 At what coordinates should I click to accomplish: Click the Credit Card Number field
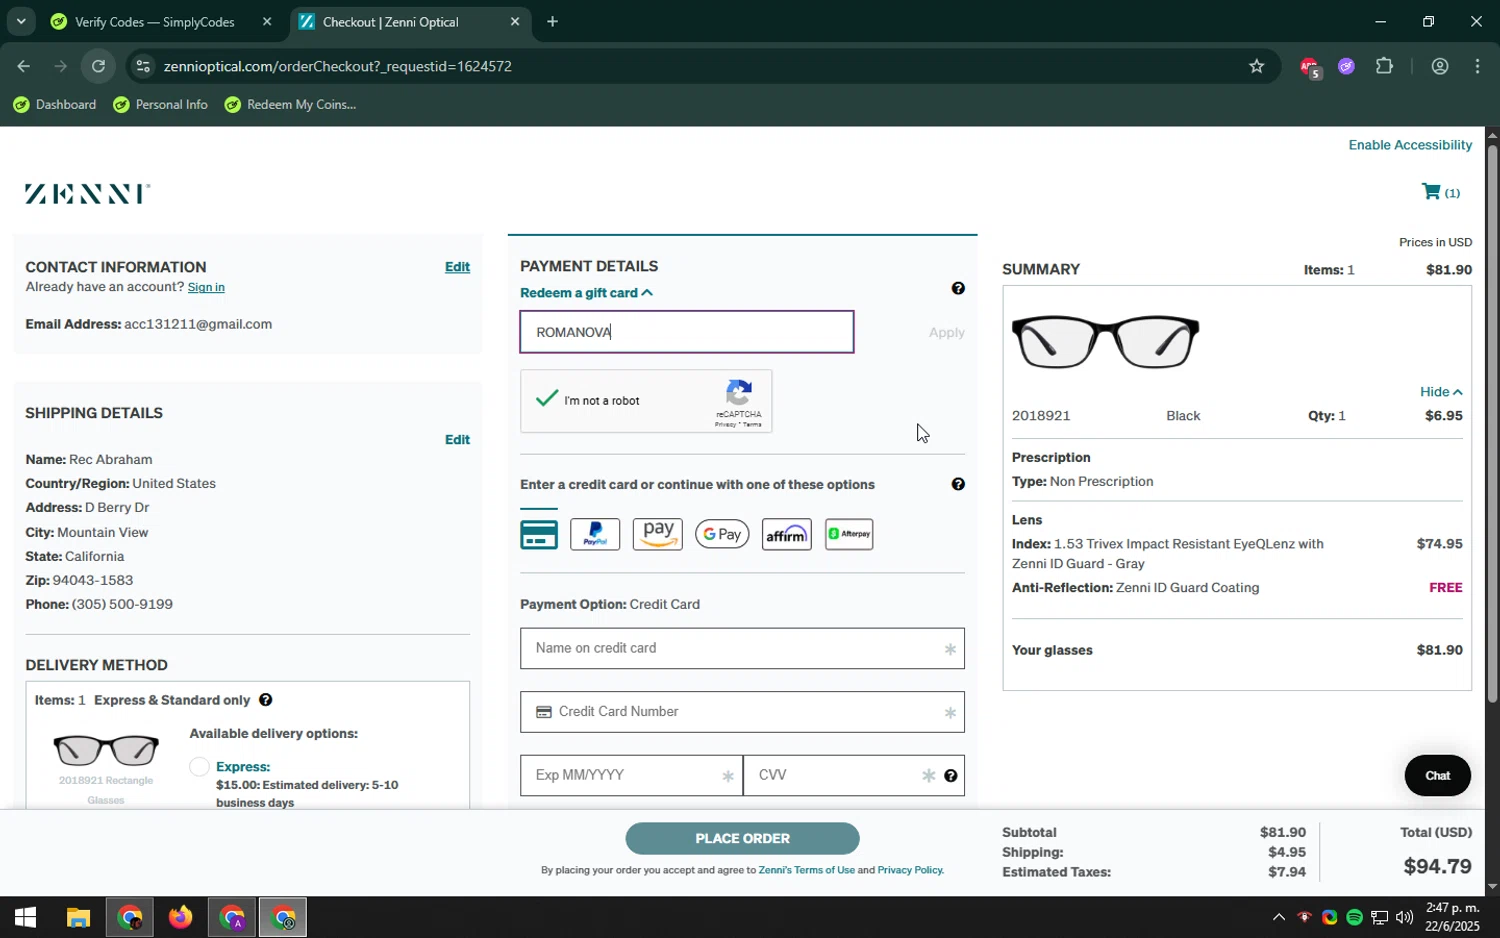click(x=742, y=712)
